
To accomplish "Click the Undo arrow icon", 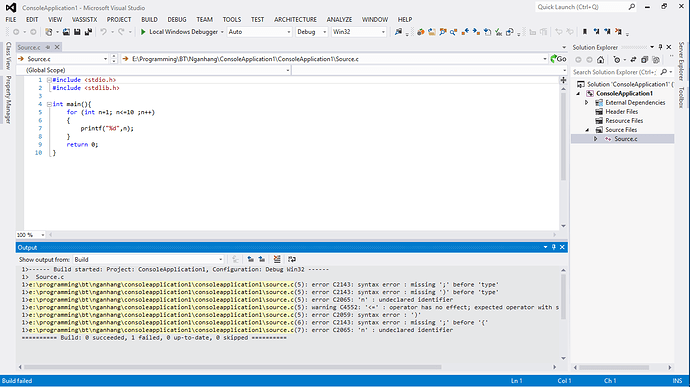I will click(103, 32).
